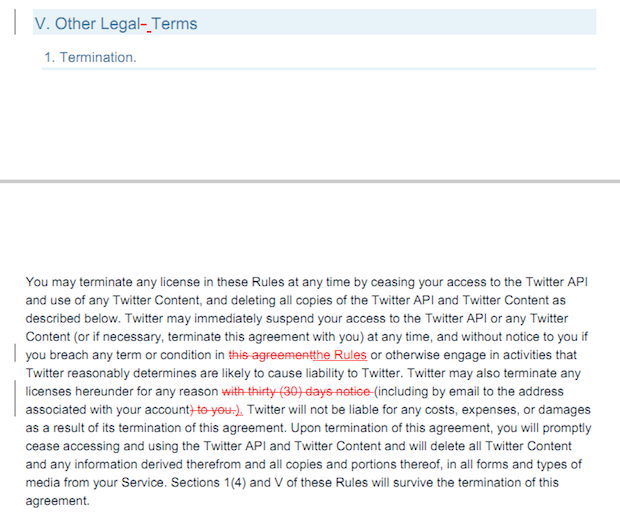Screen dimensions: 620x515
Task: Click the 'V. Other Legal Terms' heading
Action: click(116, 24)
